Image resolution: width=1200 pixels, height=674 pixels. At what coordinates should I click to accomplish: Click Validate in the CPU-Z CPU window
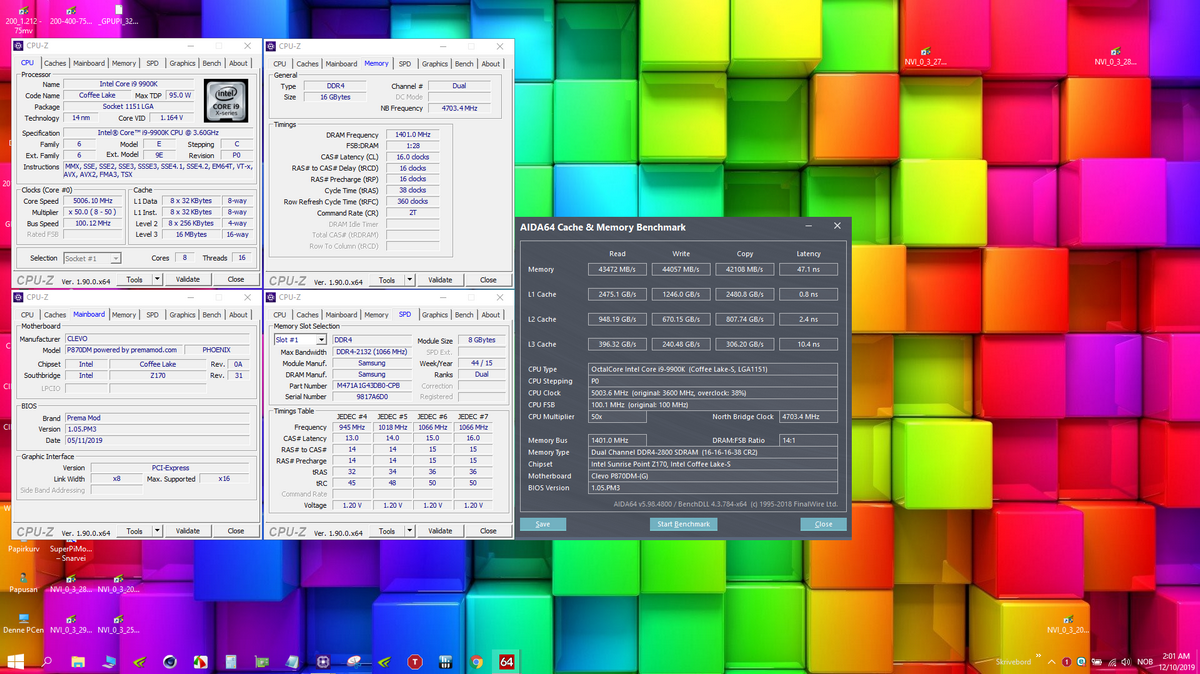point(188,280)
